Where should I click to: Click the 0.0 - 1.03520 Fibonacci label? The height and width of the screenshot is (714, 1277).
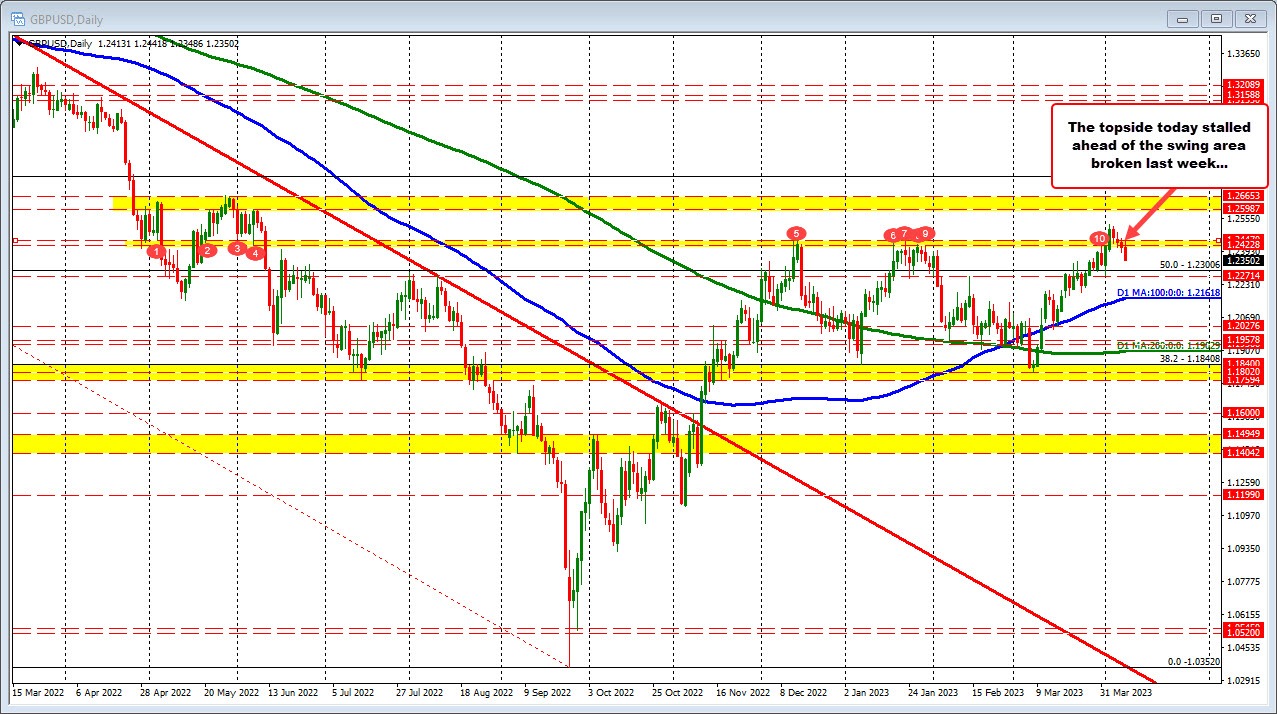pyautogui.click(x=1194, y=662)
